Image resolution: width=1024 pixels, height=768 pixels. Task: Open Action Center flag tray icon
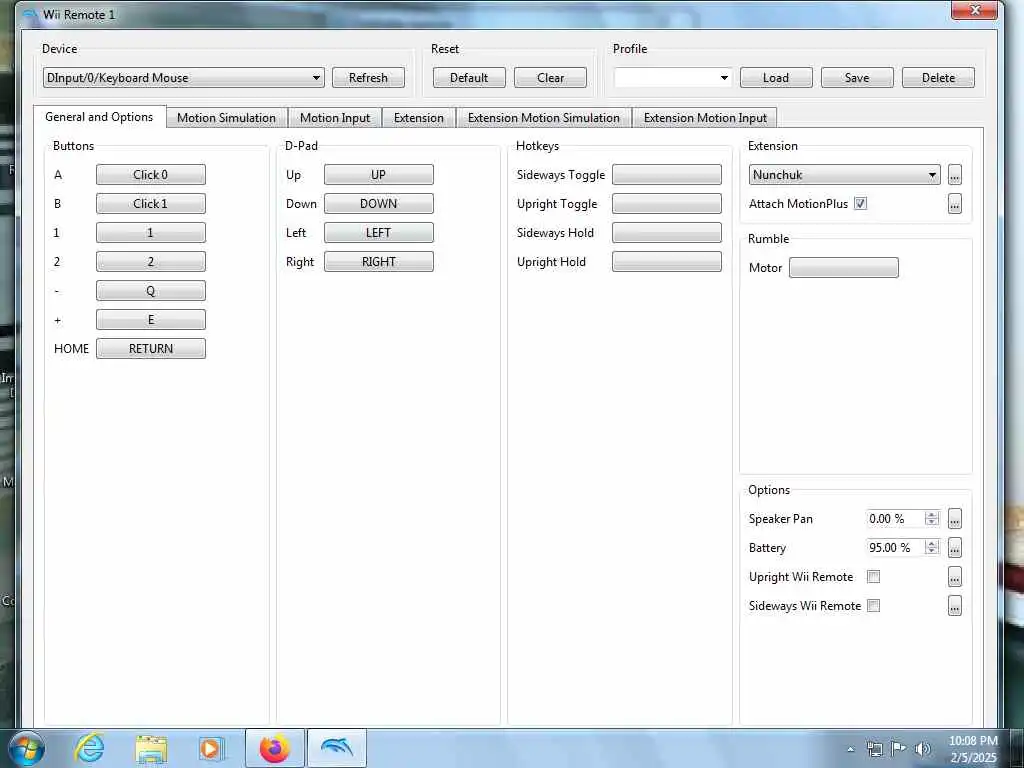899,749
